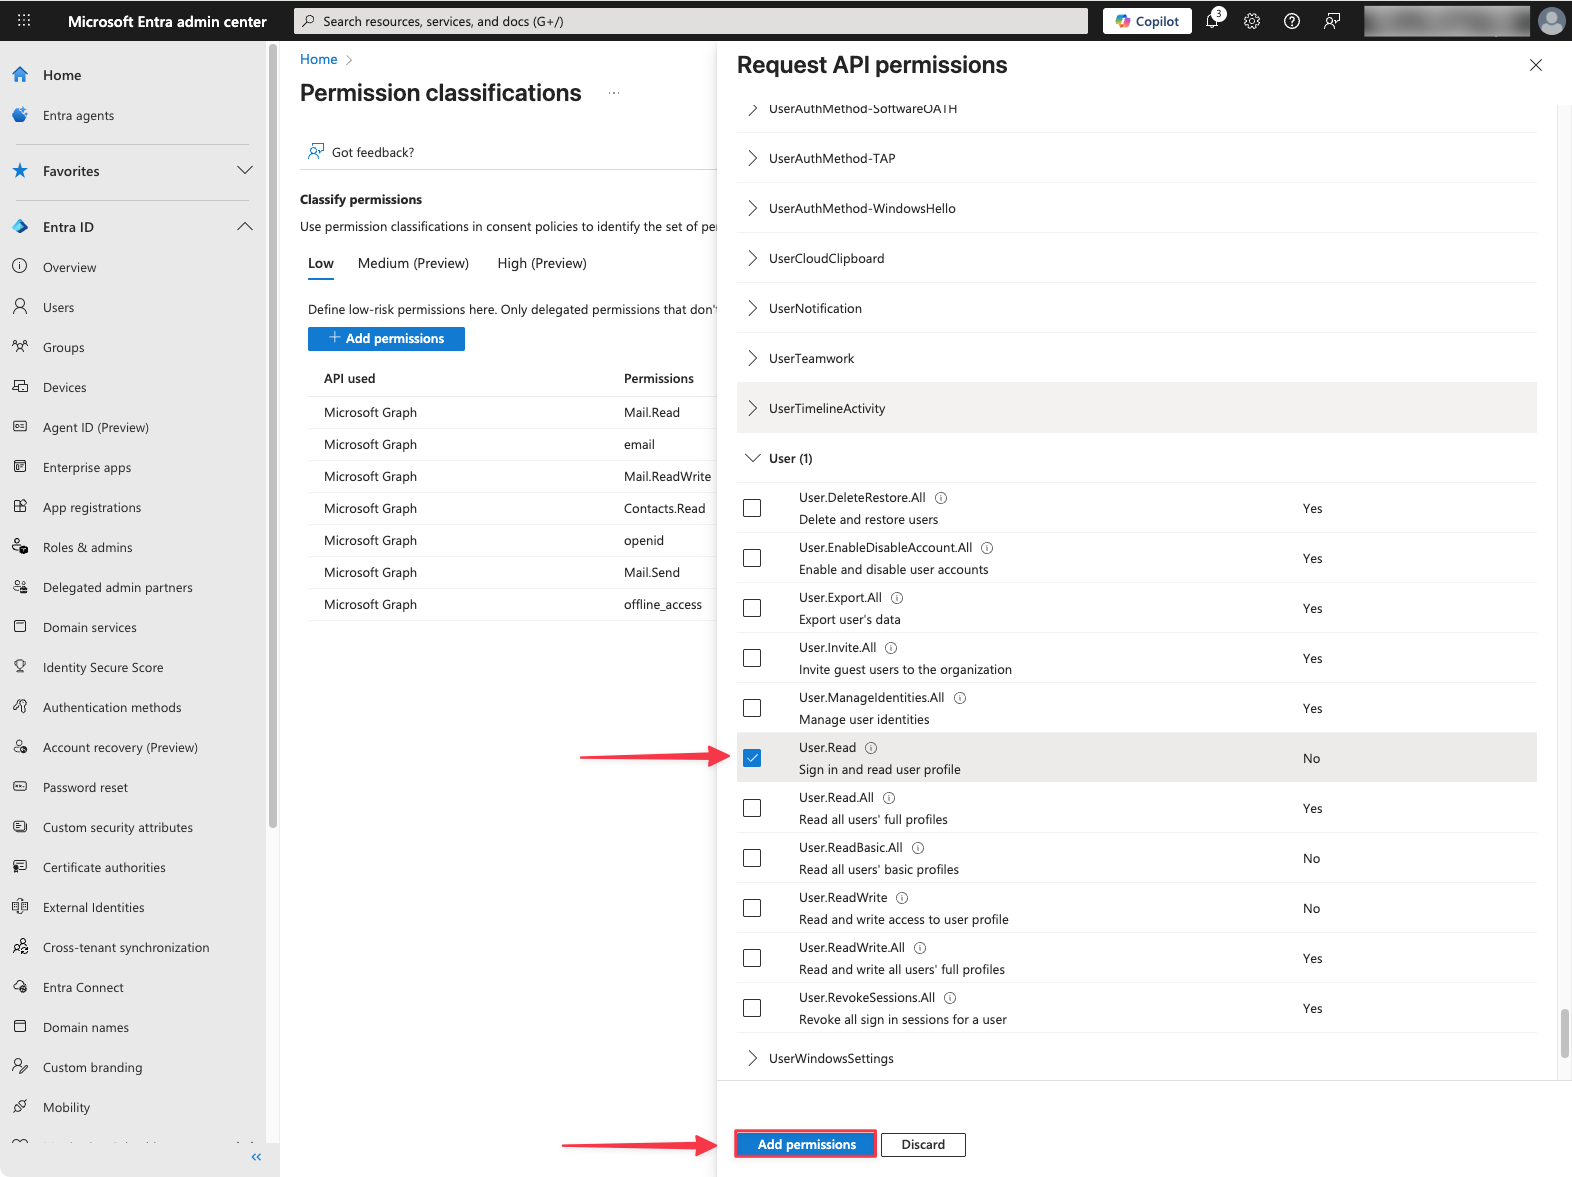Open the app launcher waffle icon
Viewport: 1572px width, 1177px height.
pos(24,21)
